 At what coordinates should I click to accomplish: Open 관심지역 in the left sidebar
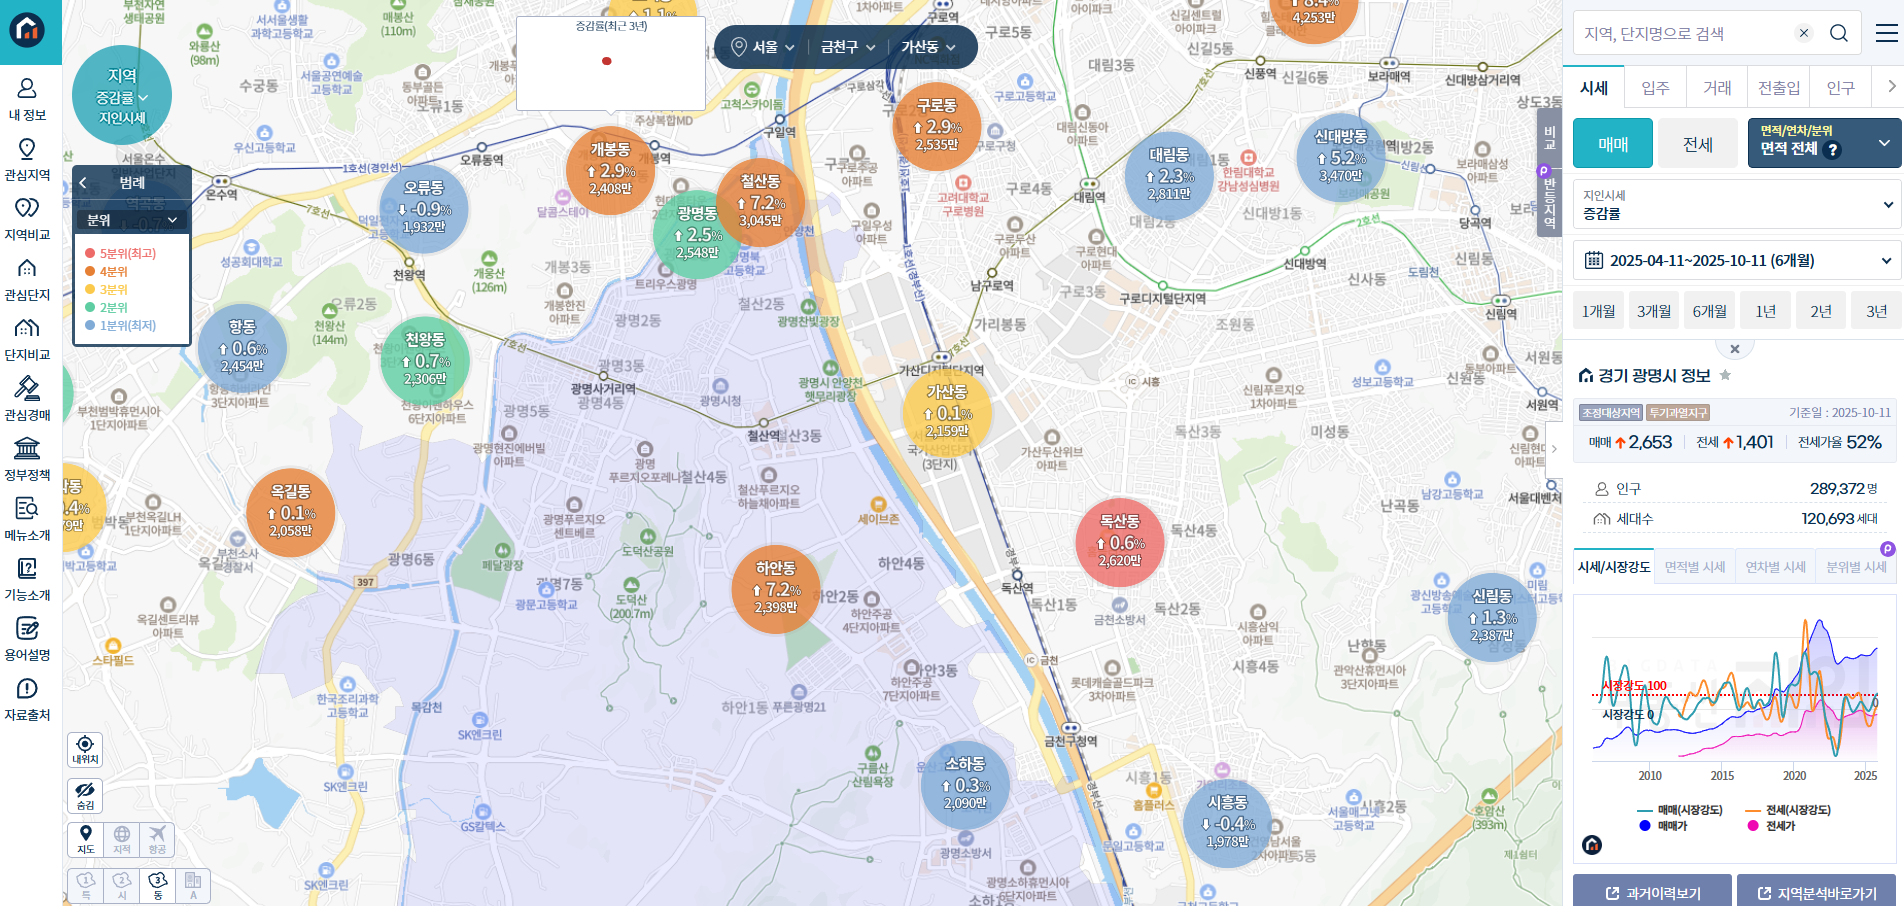[27, 149]
